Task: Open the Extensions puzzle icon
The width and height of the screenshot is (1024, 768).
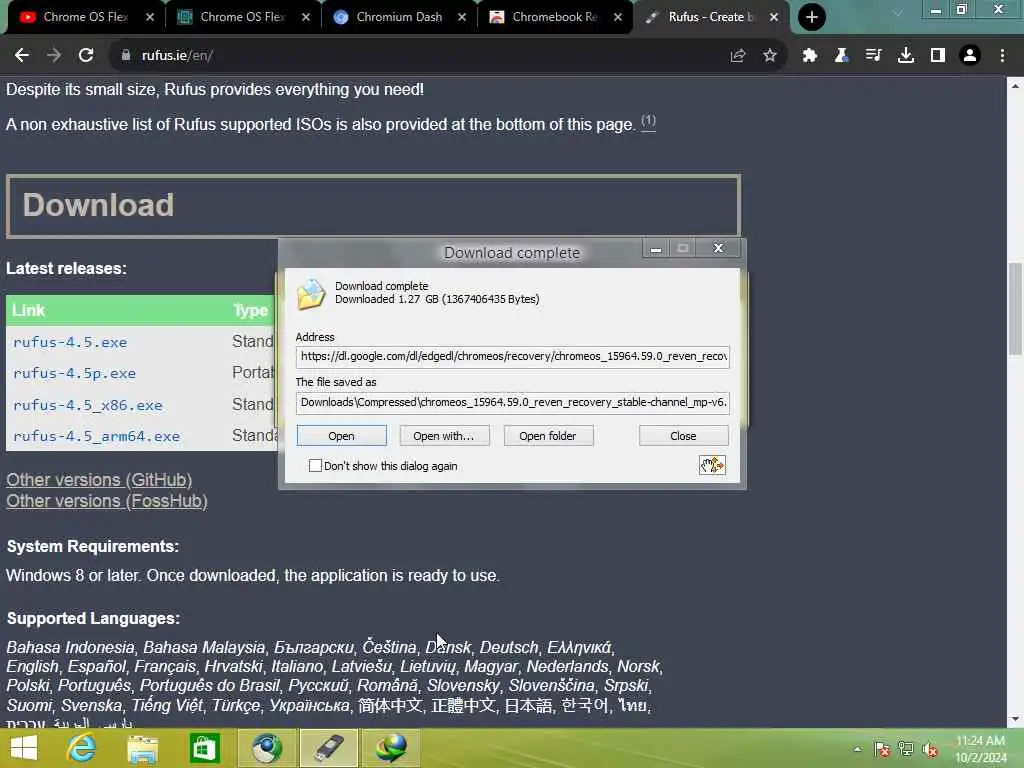Action: (810, 56)
